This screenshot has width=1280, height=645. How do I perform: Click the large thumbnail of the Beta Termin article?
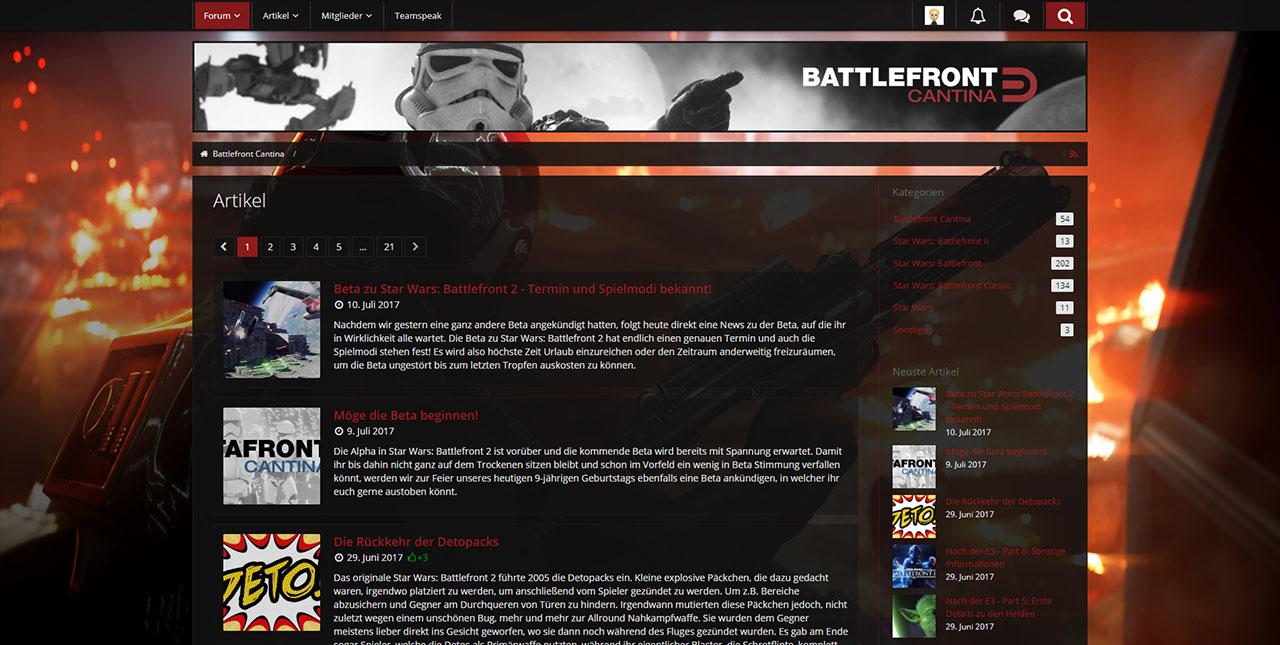coord(272,329)
